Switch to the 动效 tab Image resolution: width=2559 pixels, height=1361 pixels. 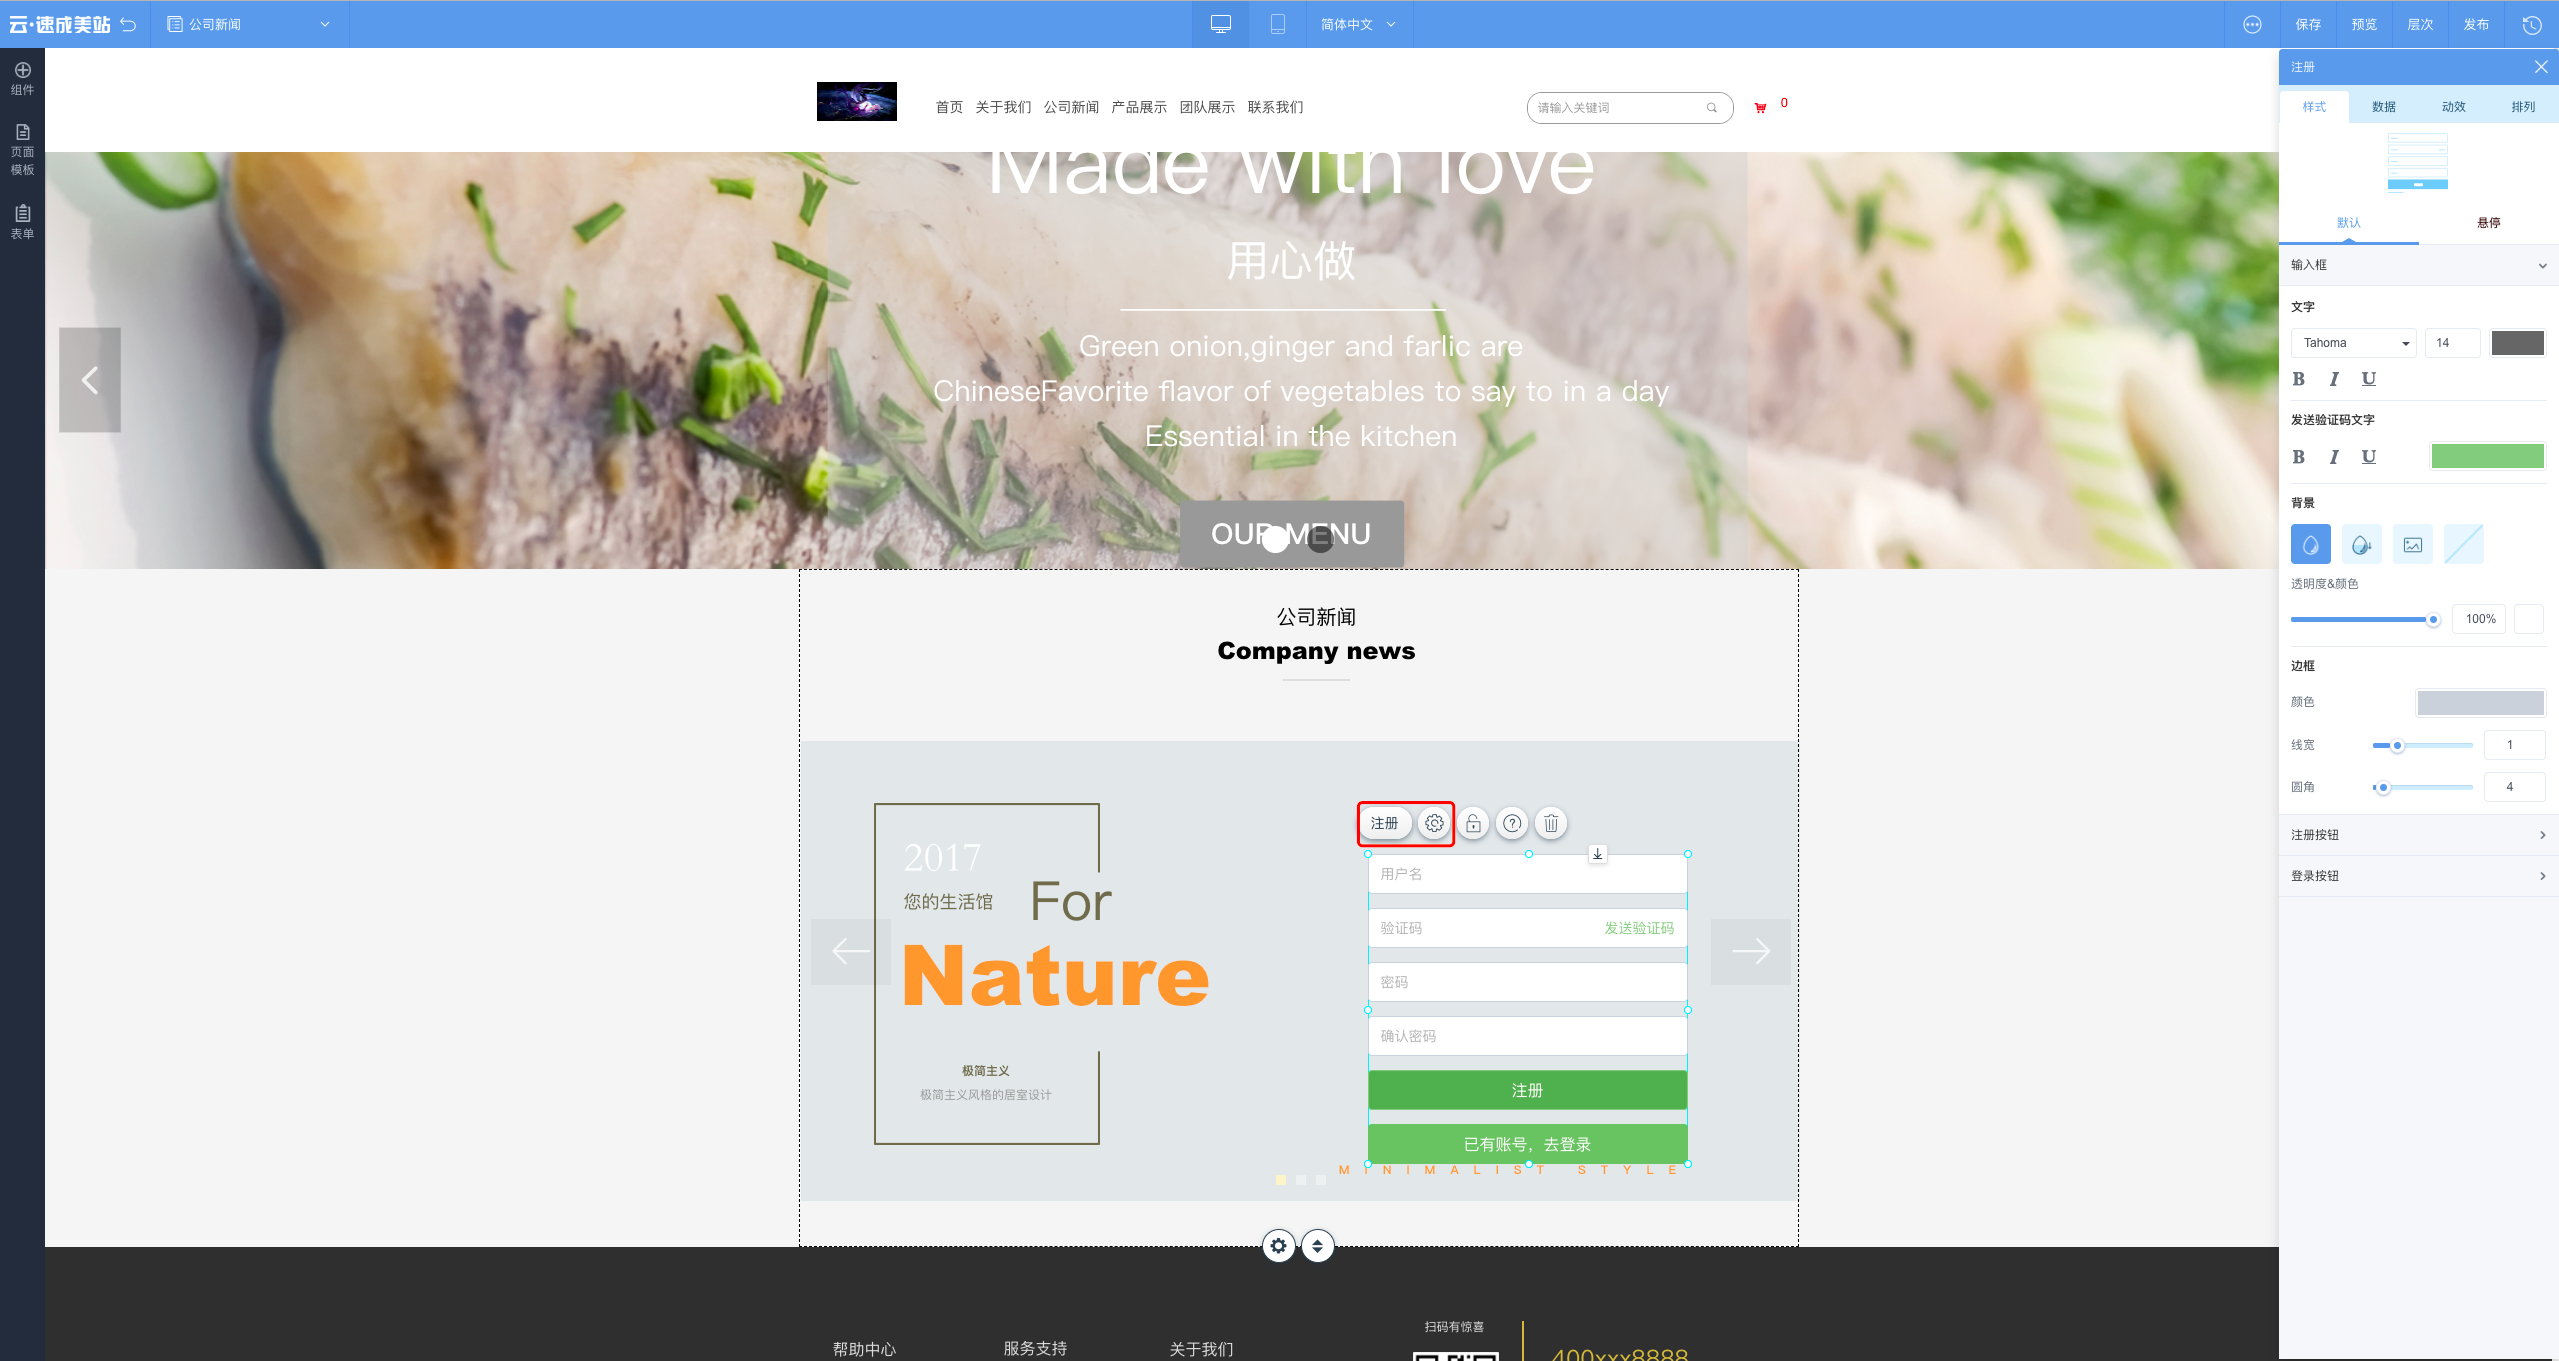[x=2454, y=107]
